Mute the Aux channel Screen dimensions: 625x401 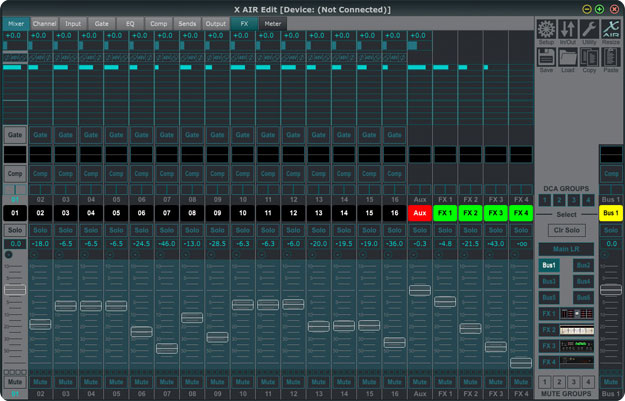[420, 382]
